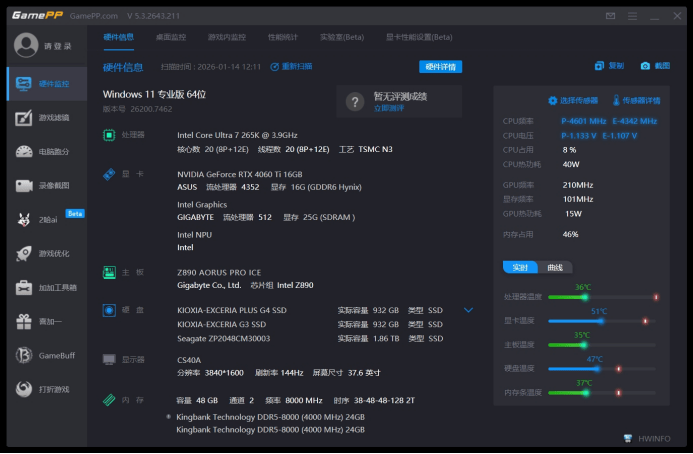The width and height of the screenshot is (693, 454).
Task: Open 电脑跑分 benchmark sidebar item
Action: (x=47, y=152)
